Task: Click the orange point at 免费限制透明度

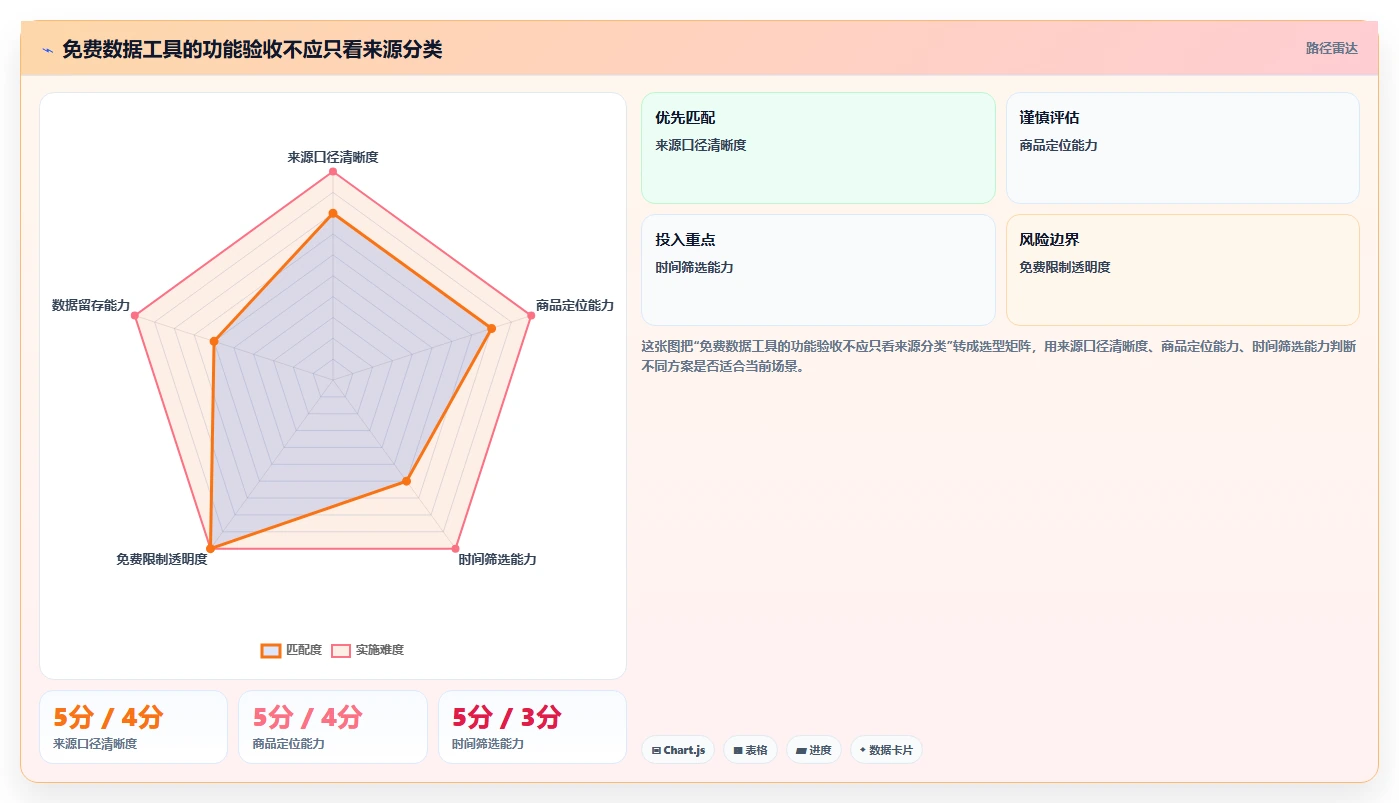Action: pyautogui.click(x=210, y=549)
